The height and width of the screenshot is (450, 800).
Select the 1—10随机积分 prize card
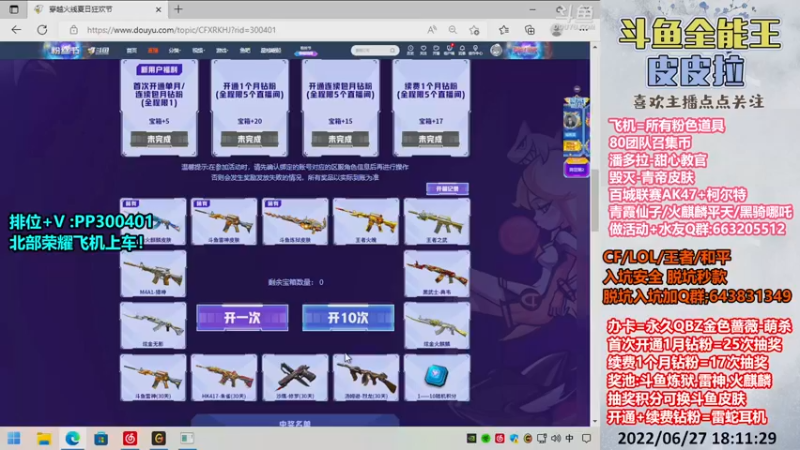tap(437, 378)
